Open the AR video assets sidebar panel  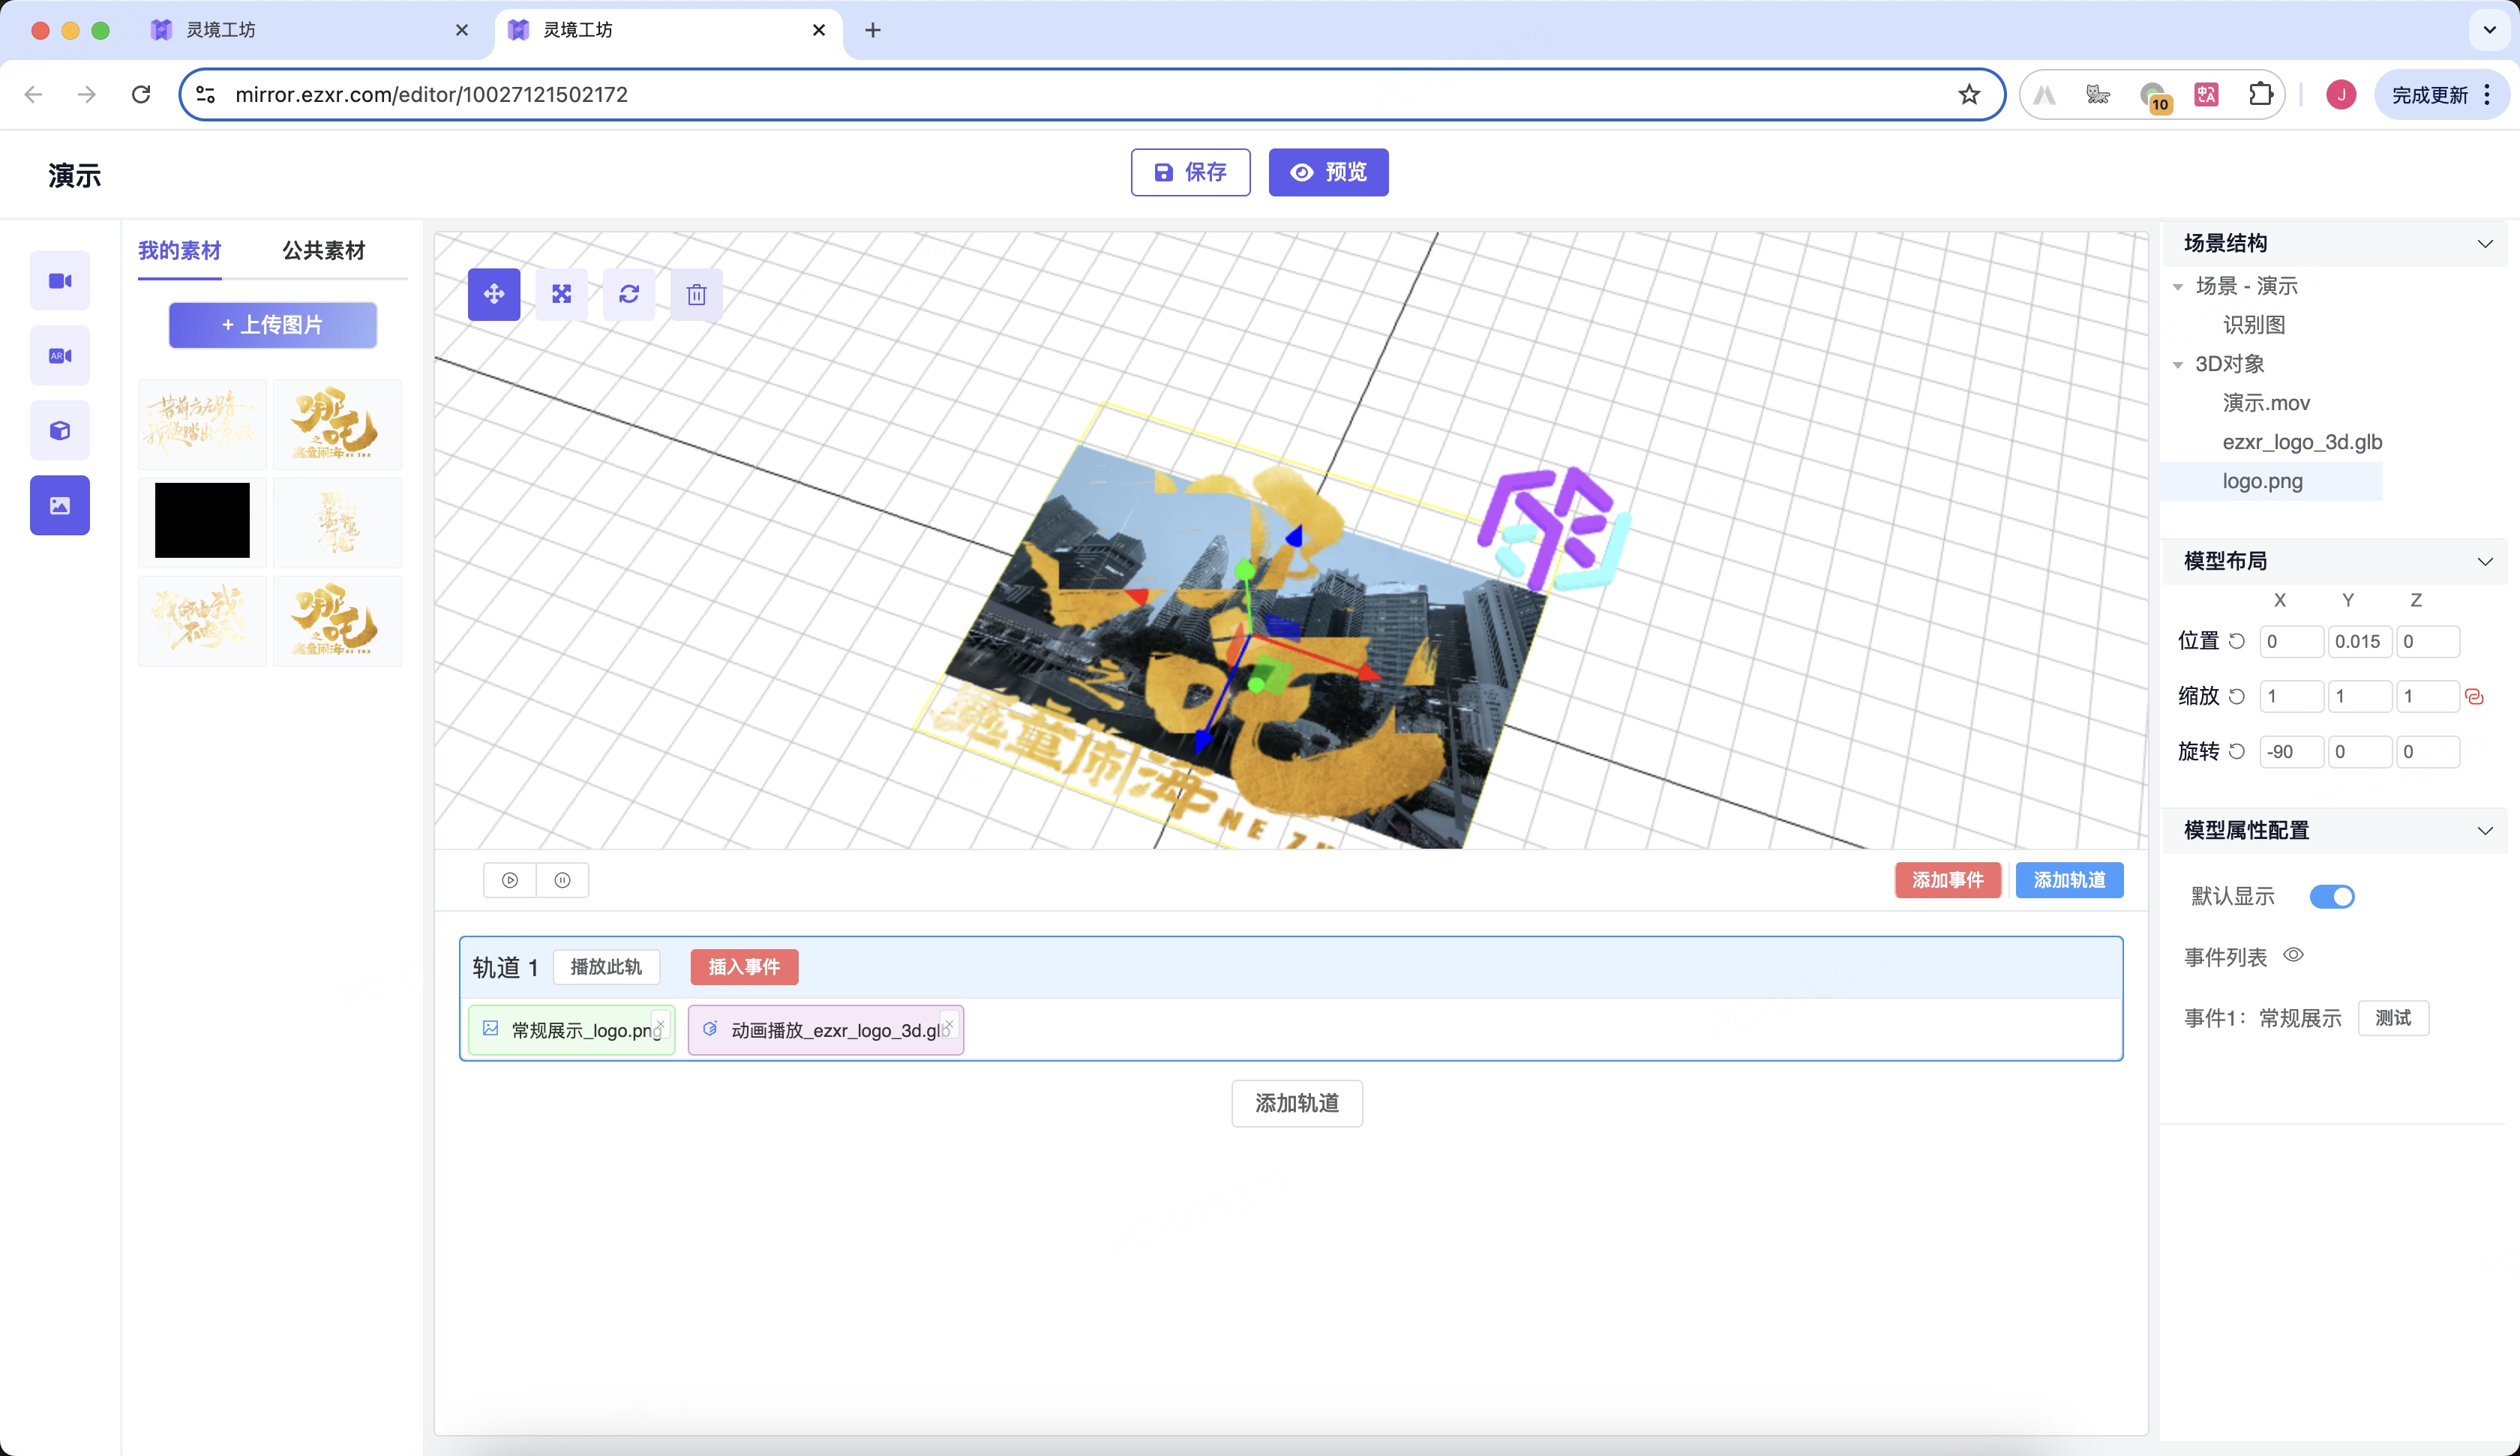coord(60,356)
